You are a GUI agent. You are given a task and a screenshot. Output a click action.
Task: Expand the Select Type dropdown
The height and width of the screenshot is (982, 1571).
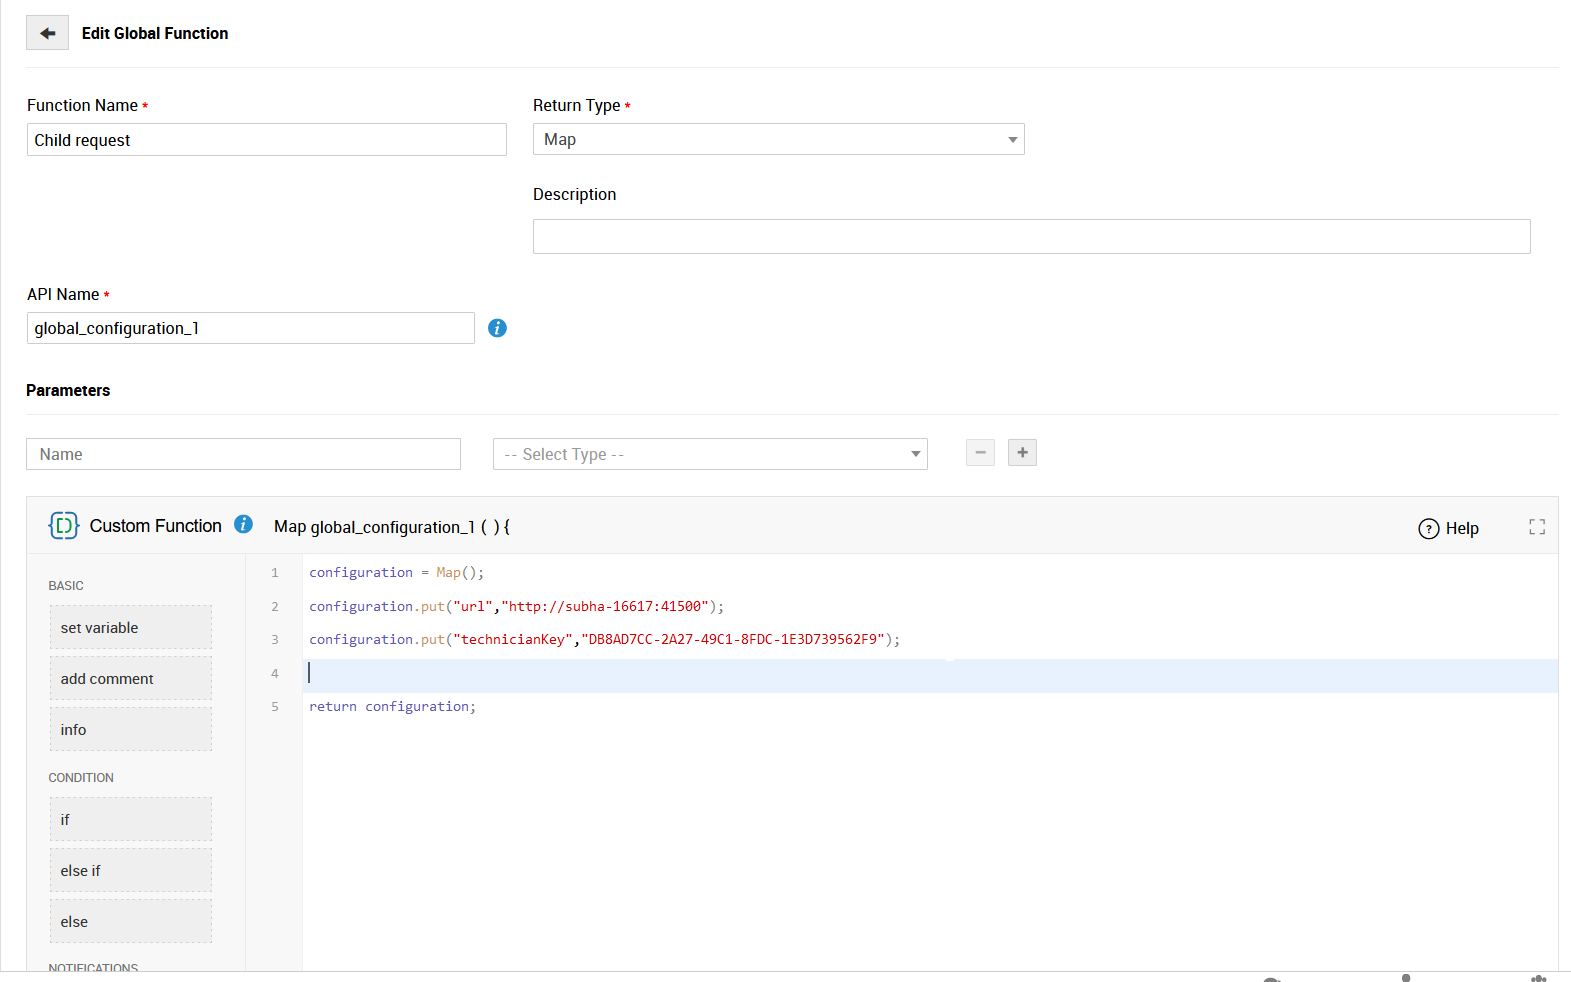pyautogui.click(x=710, y=454)
